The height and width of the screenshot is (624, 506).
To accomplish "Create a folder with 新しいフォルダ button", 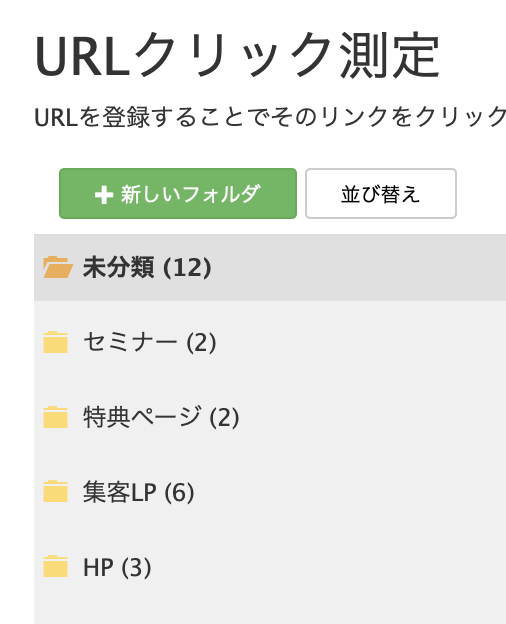I will (178, 193).
